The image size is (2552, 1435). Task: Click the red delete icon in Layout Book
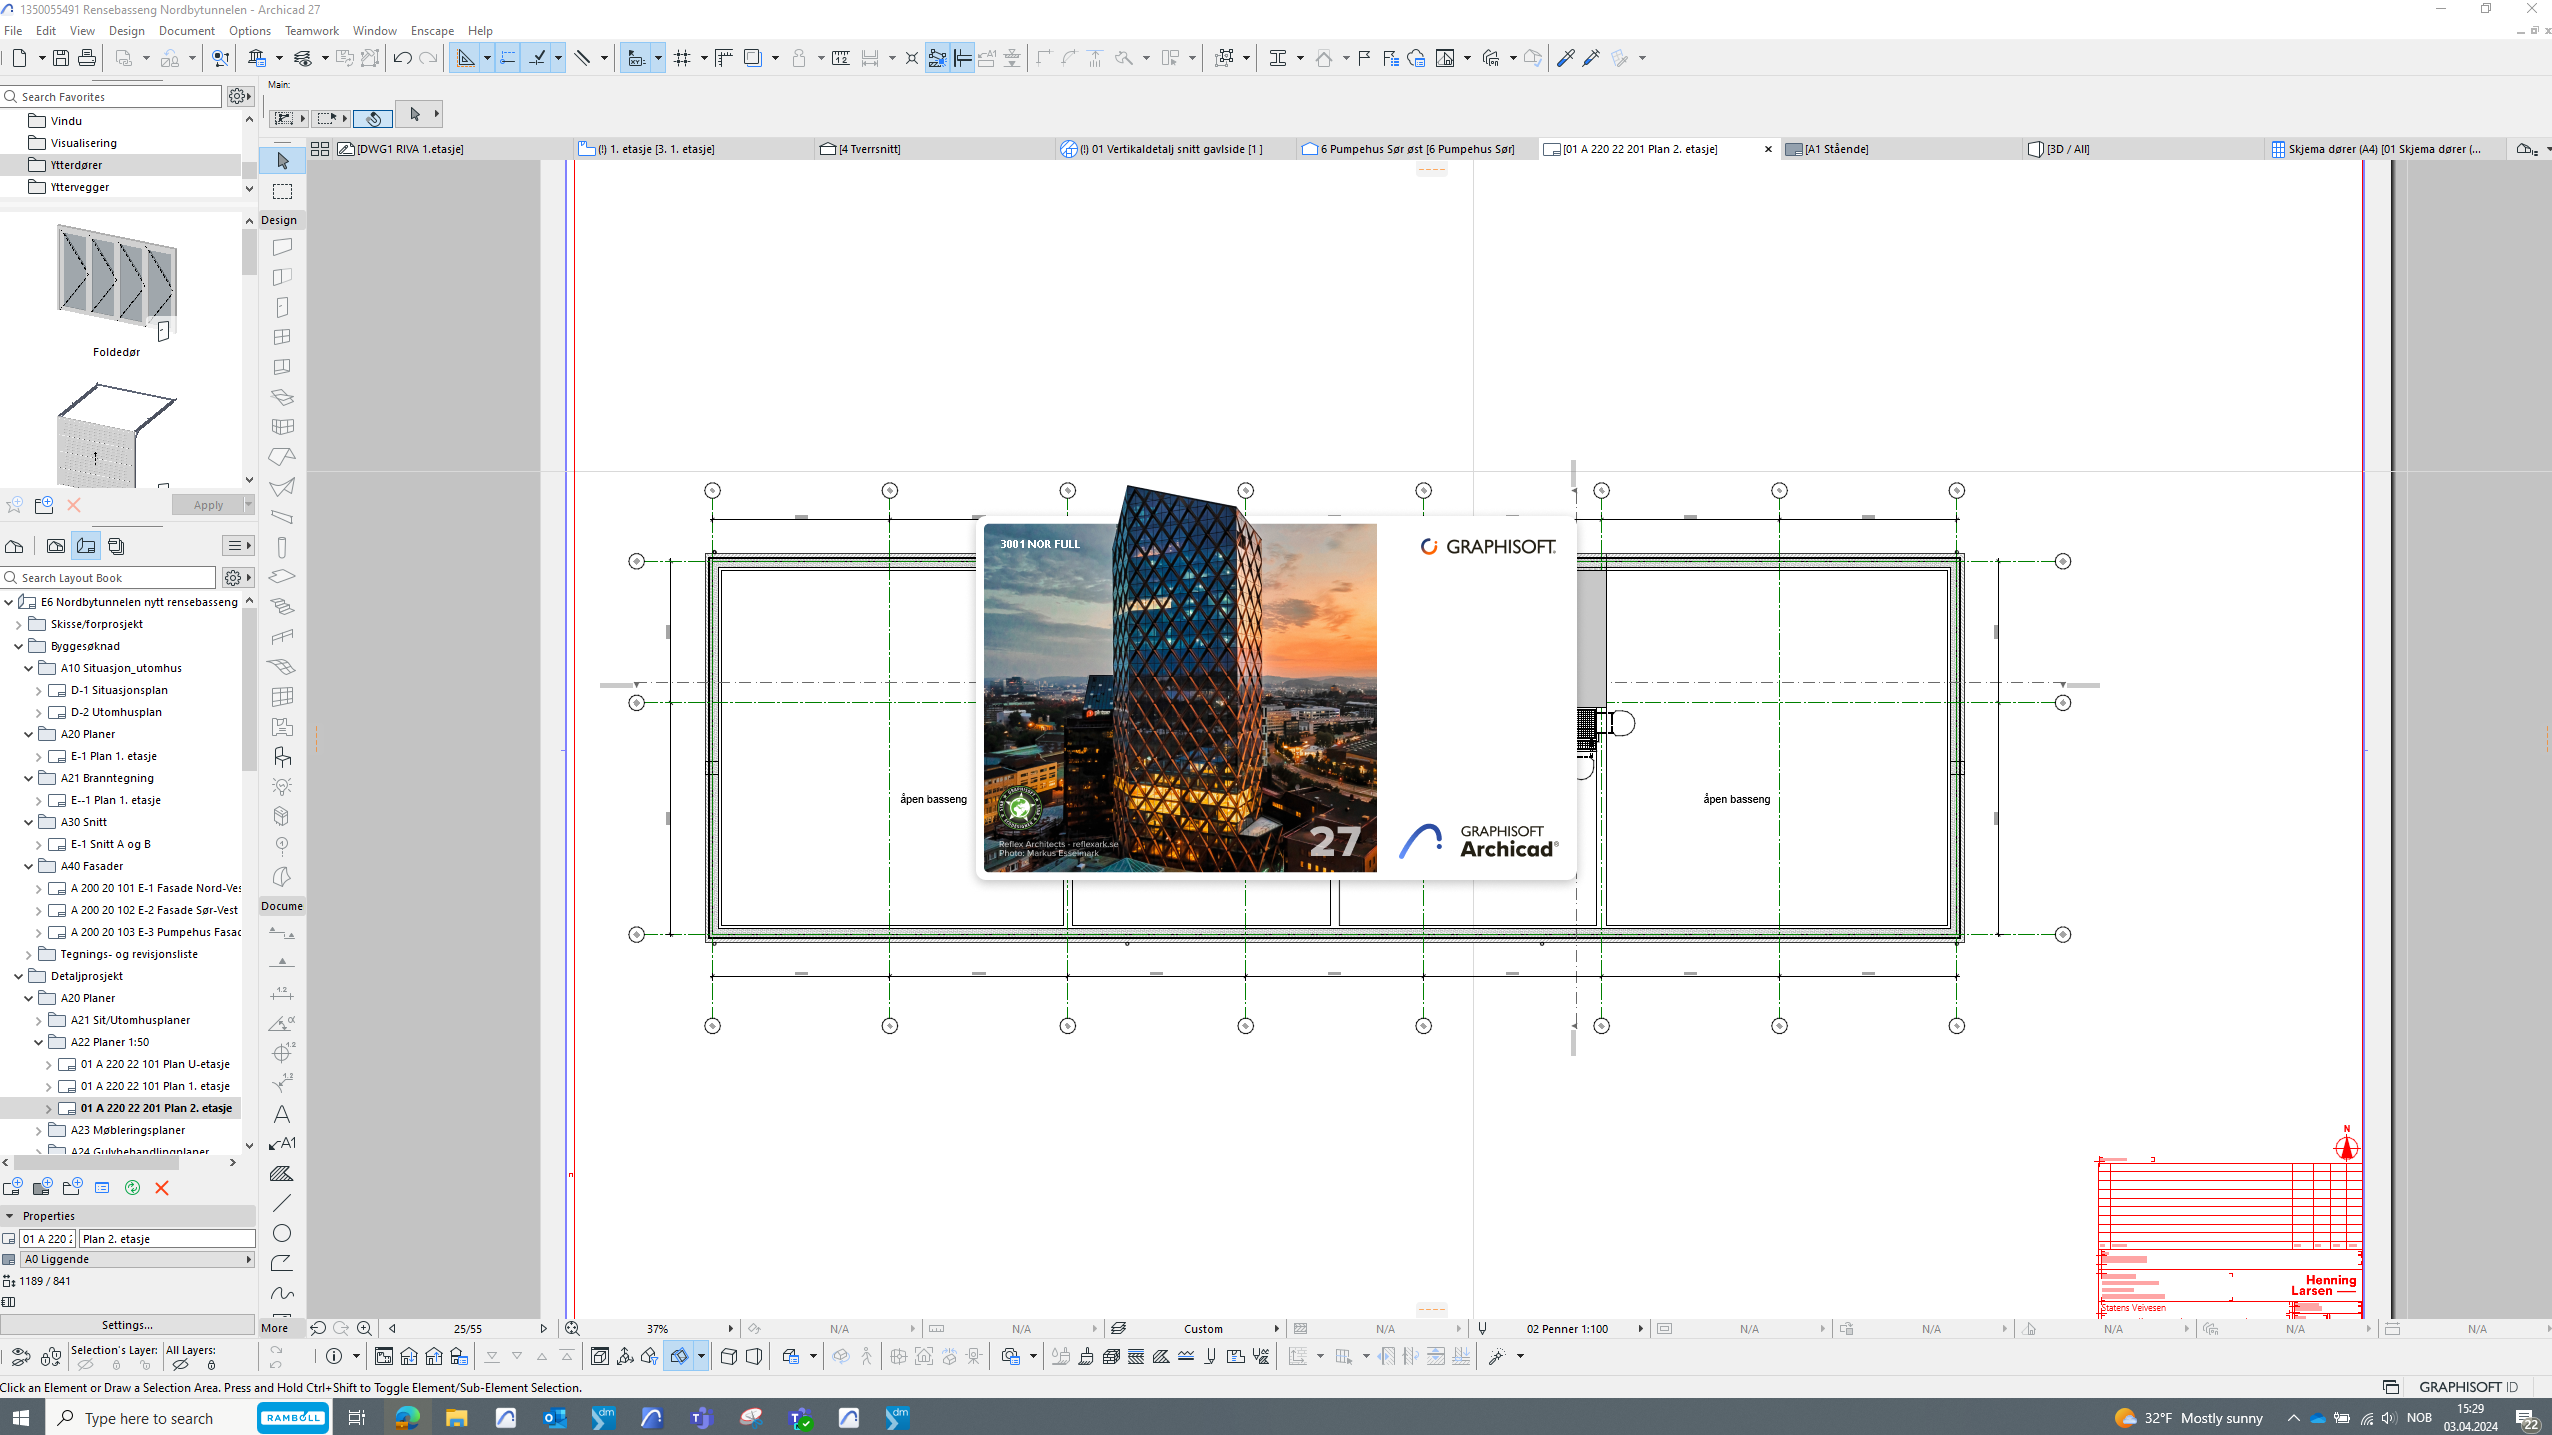162,1188
